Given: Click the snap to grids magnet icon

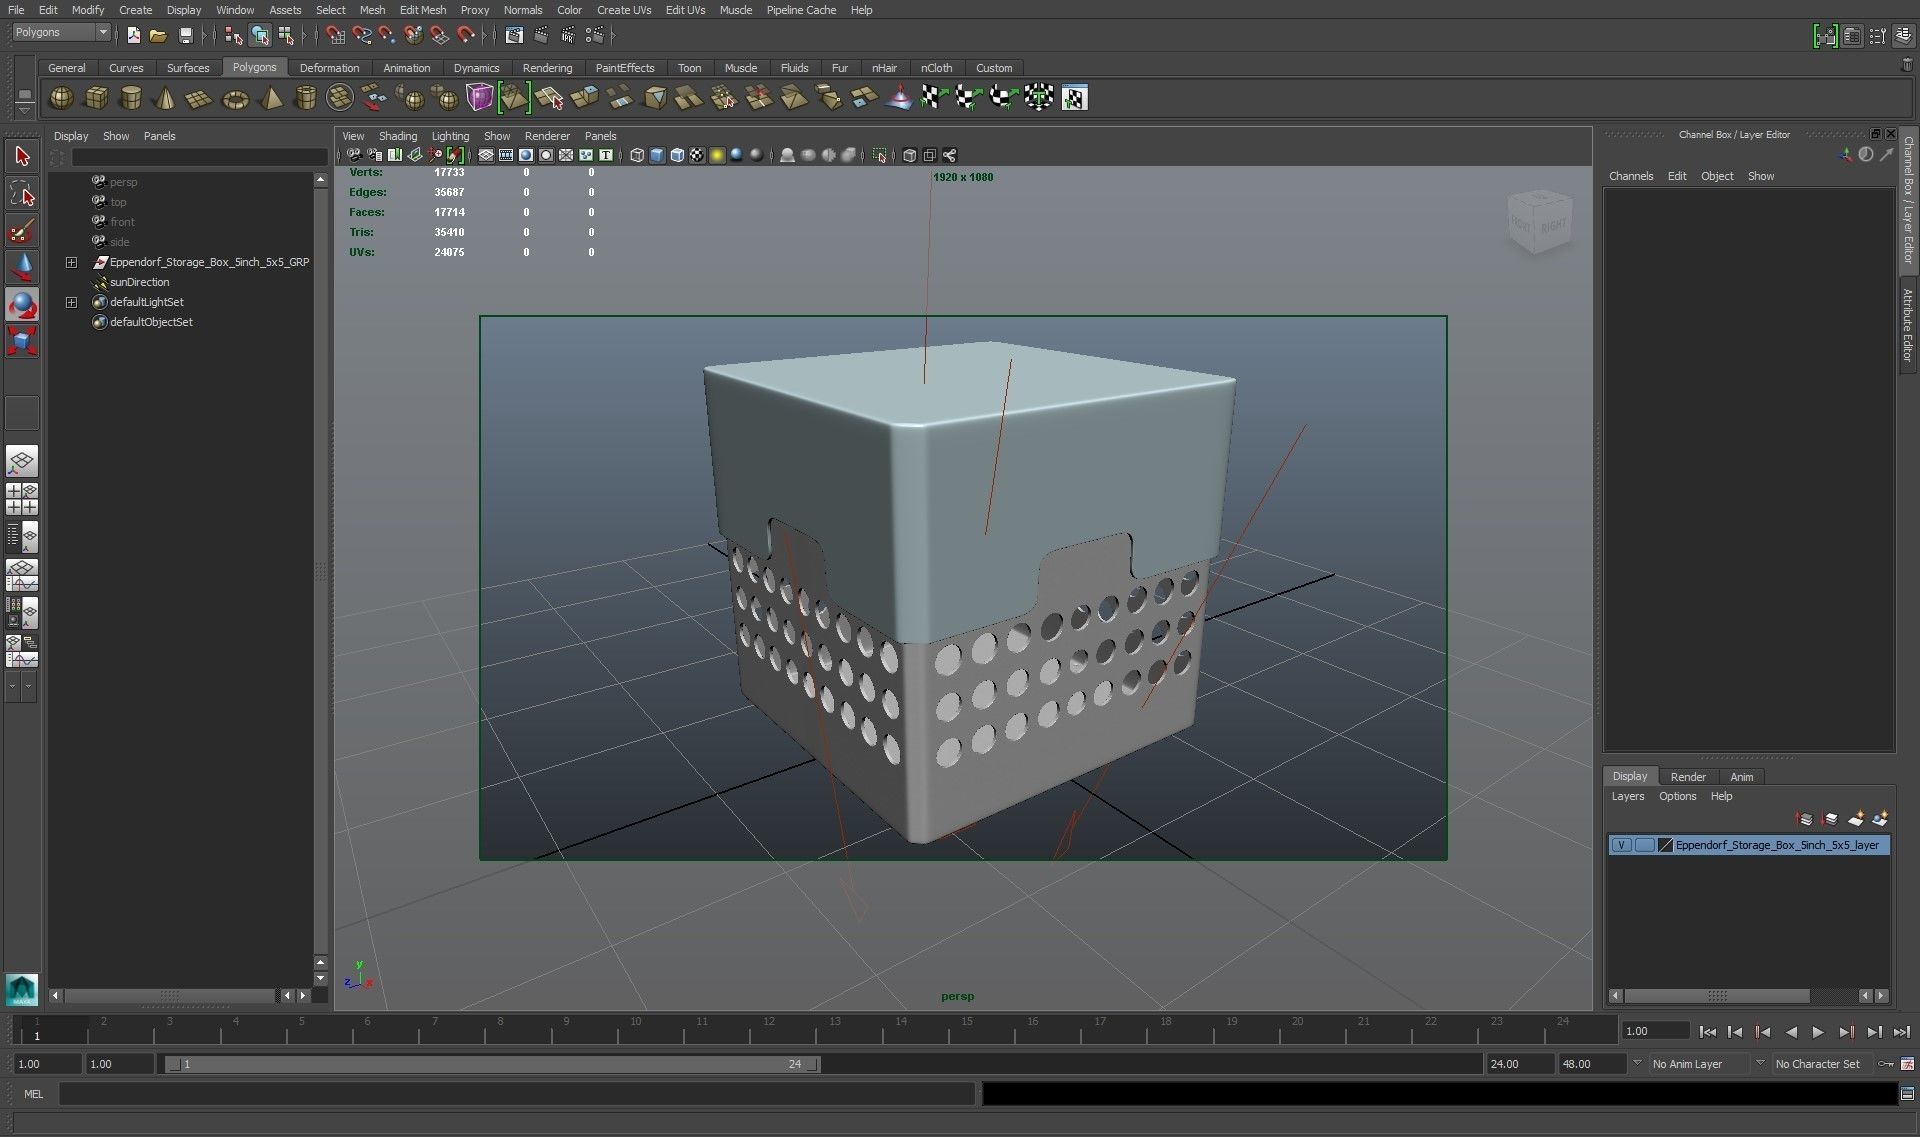Looking at the screenshot, I should (x=335, y=36).
